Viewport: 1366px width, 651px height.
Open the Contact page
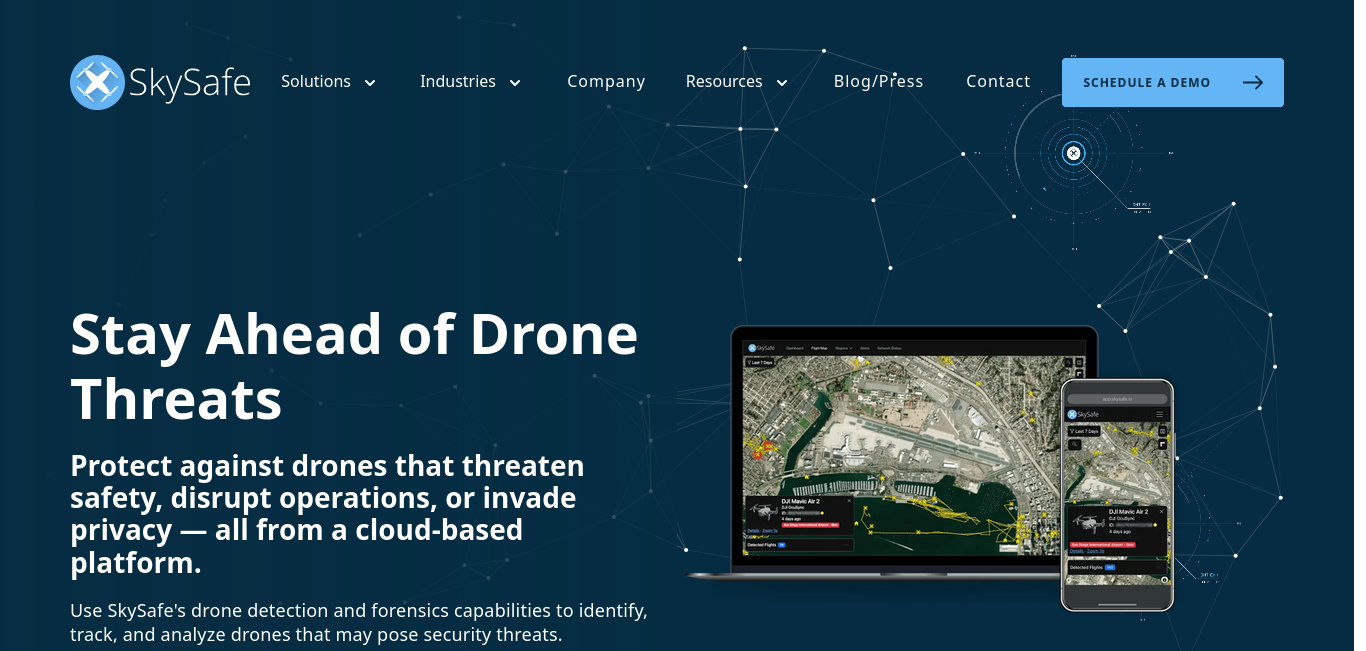tap(998, 82)
